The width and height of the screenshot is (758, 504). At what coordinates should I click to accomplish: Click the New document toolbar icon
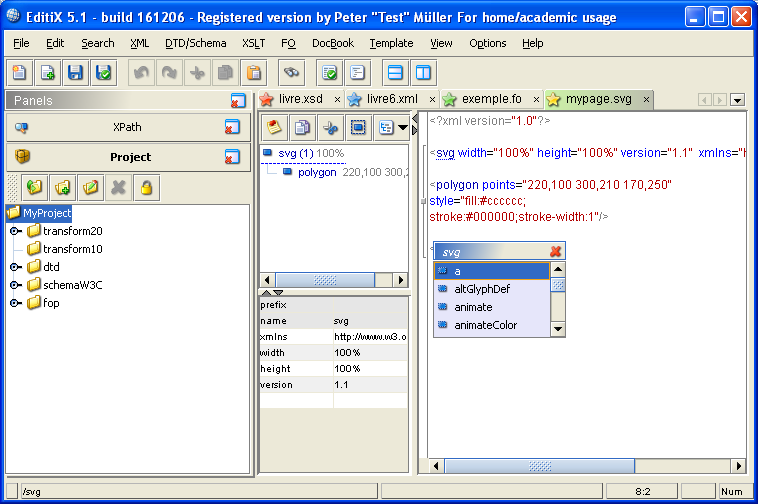[x=19, y=72]
